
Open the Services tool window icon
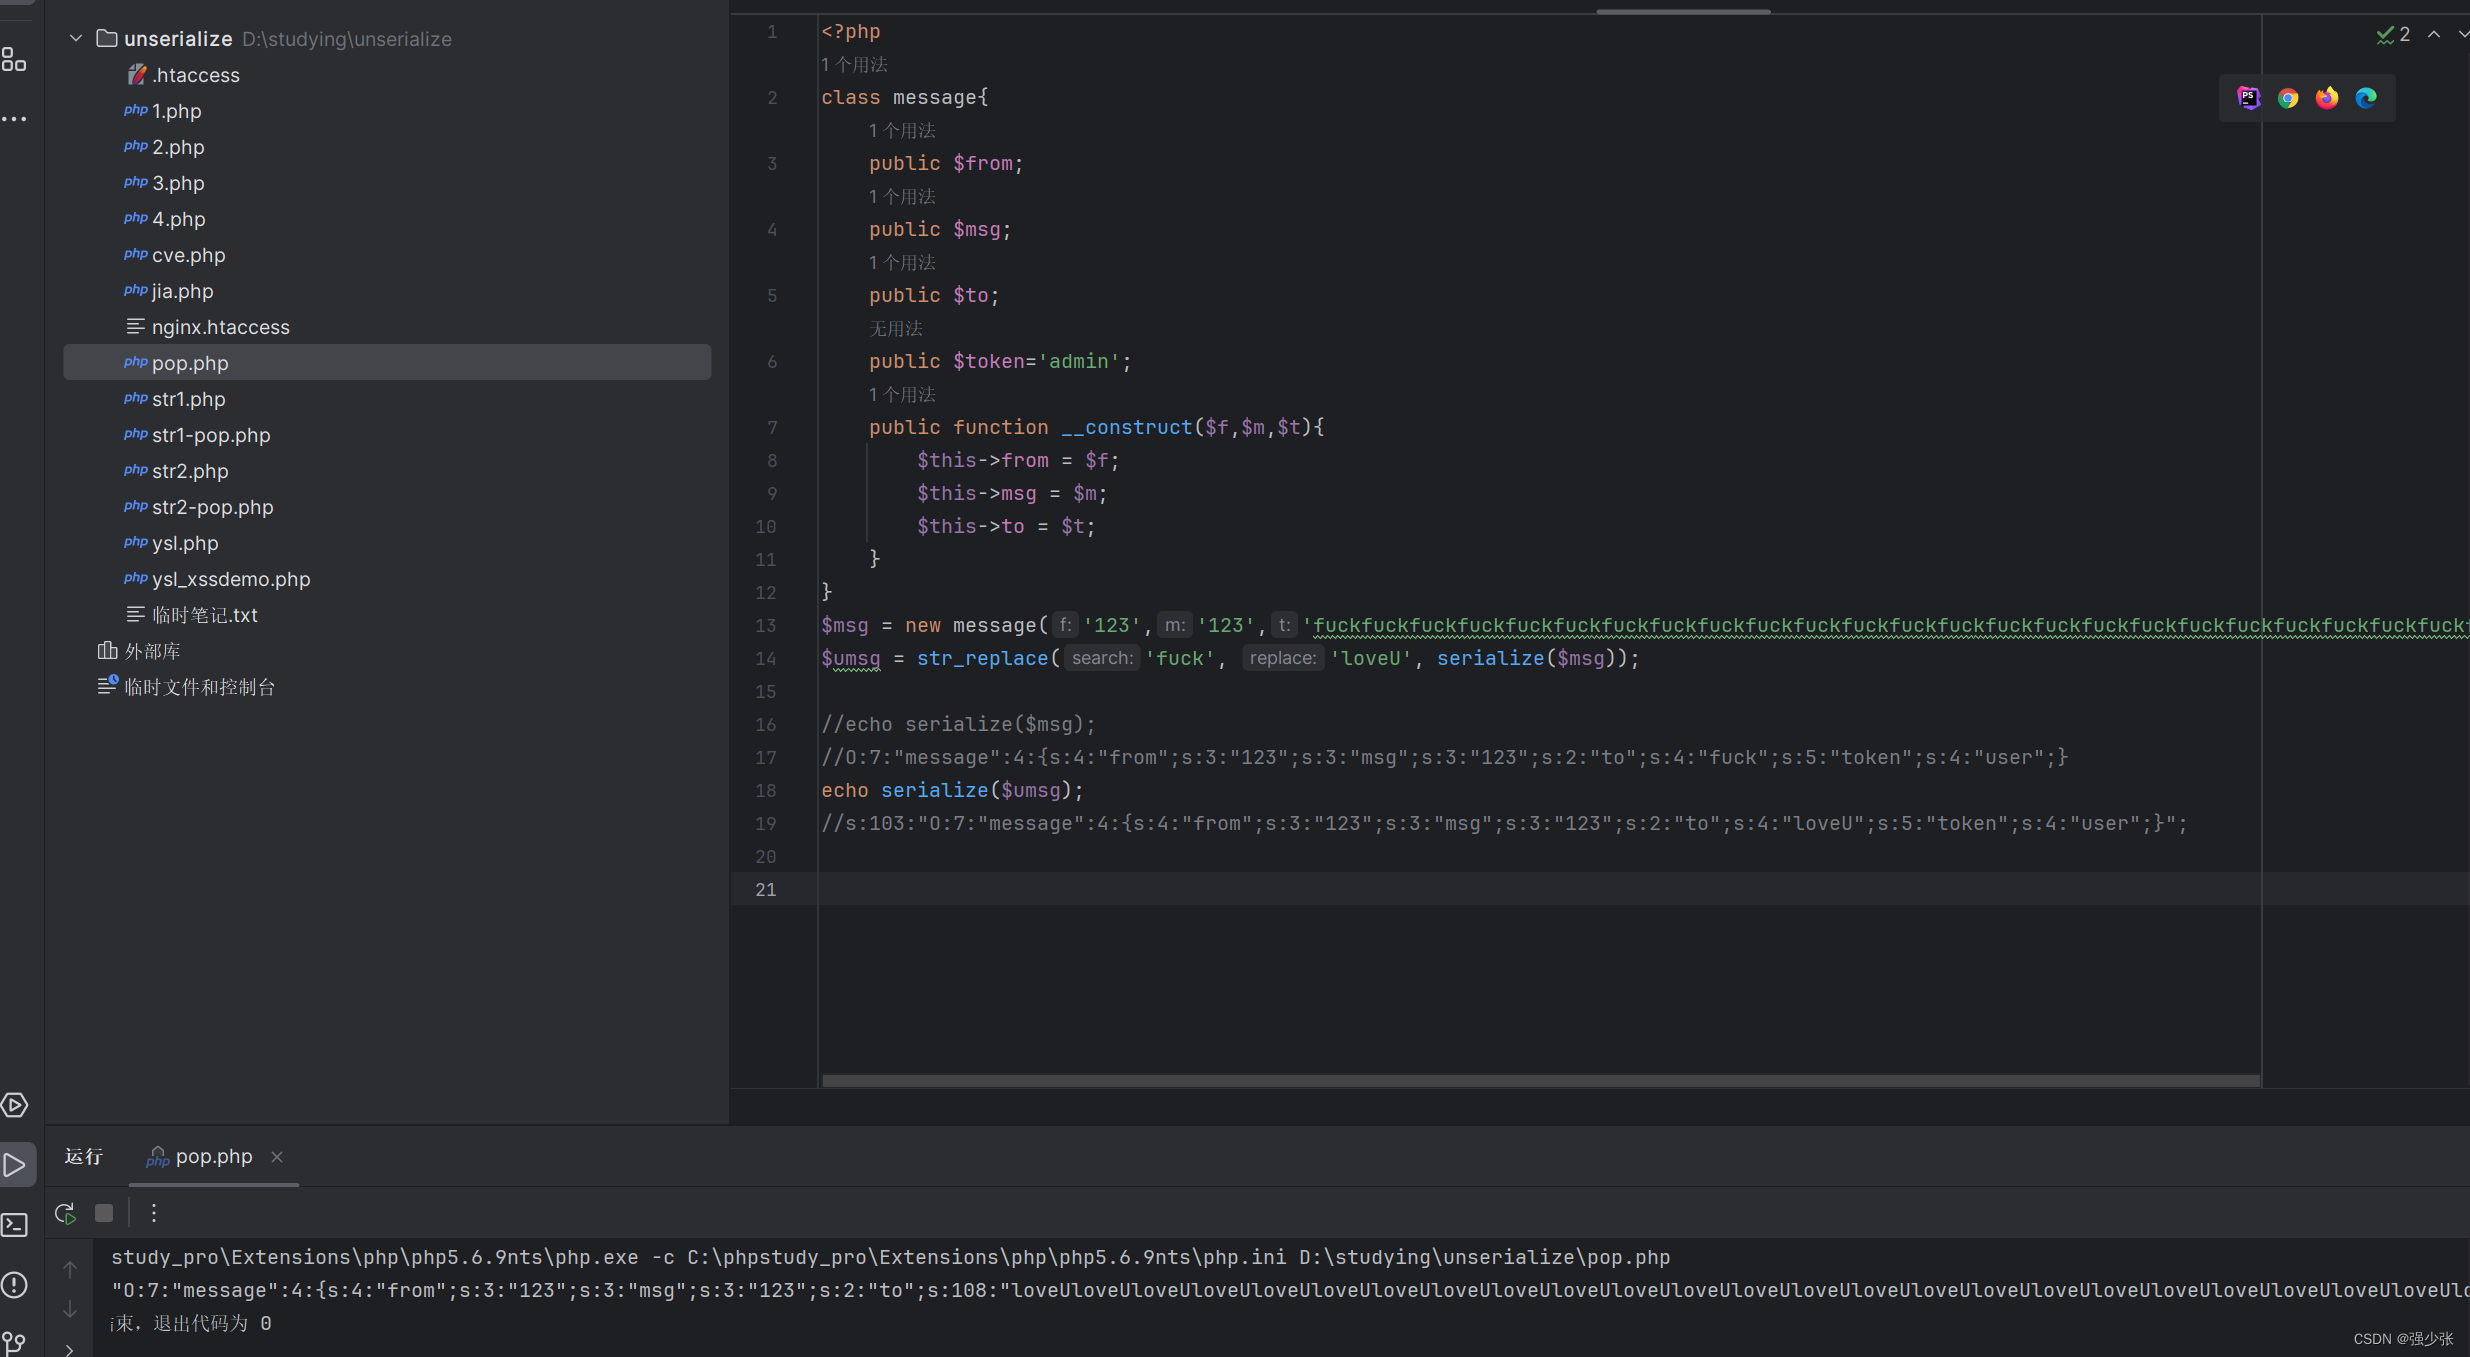[14, 1105]
